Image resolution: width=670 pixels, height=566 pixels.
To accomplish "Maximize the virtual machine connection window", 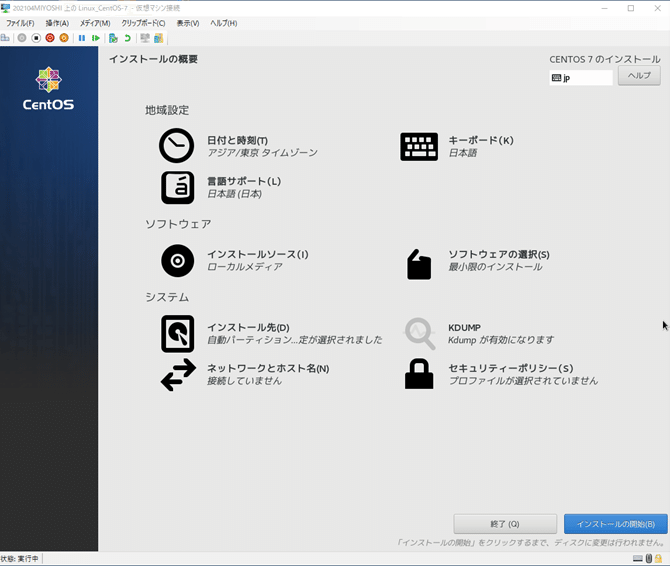I will click(x=631, y=8).
